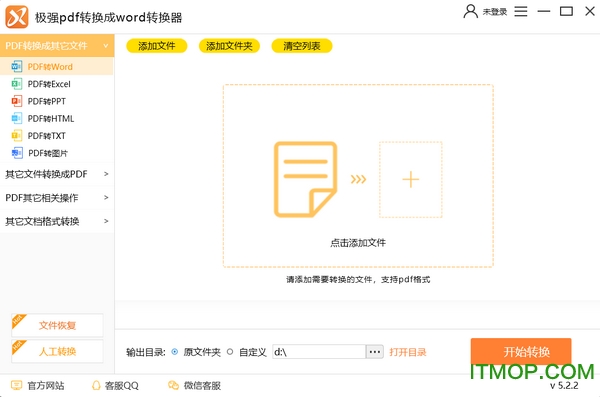Collapse the PDF转换成其它文件 section arrow

[106, 46]
